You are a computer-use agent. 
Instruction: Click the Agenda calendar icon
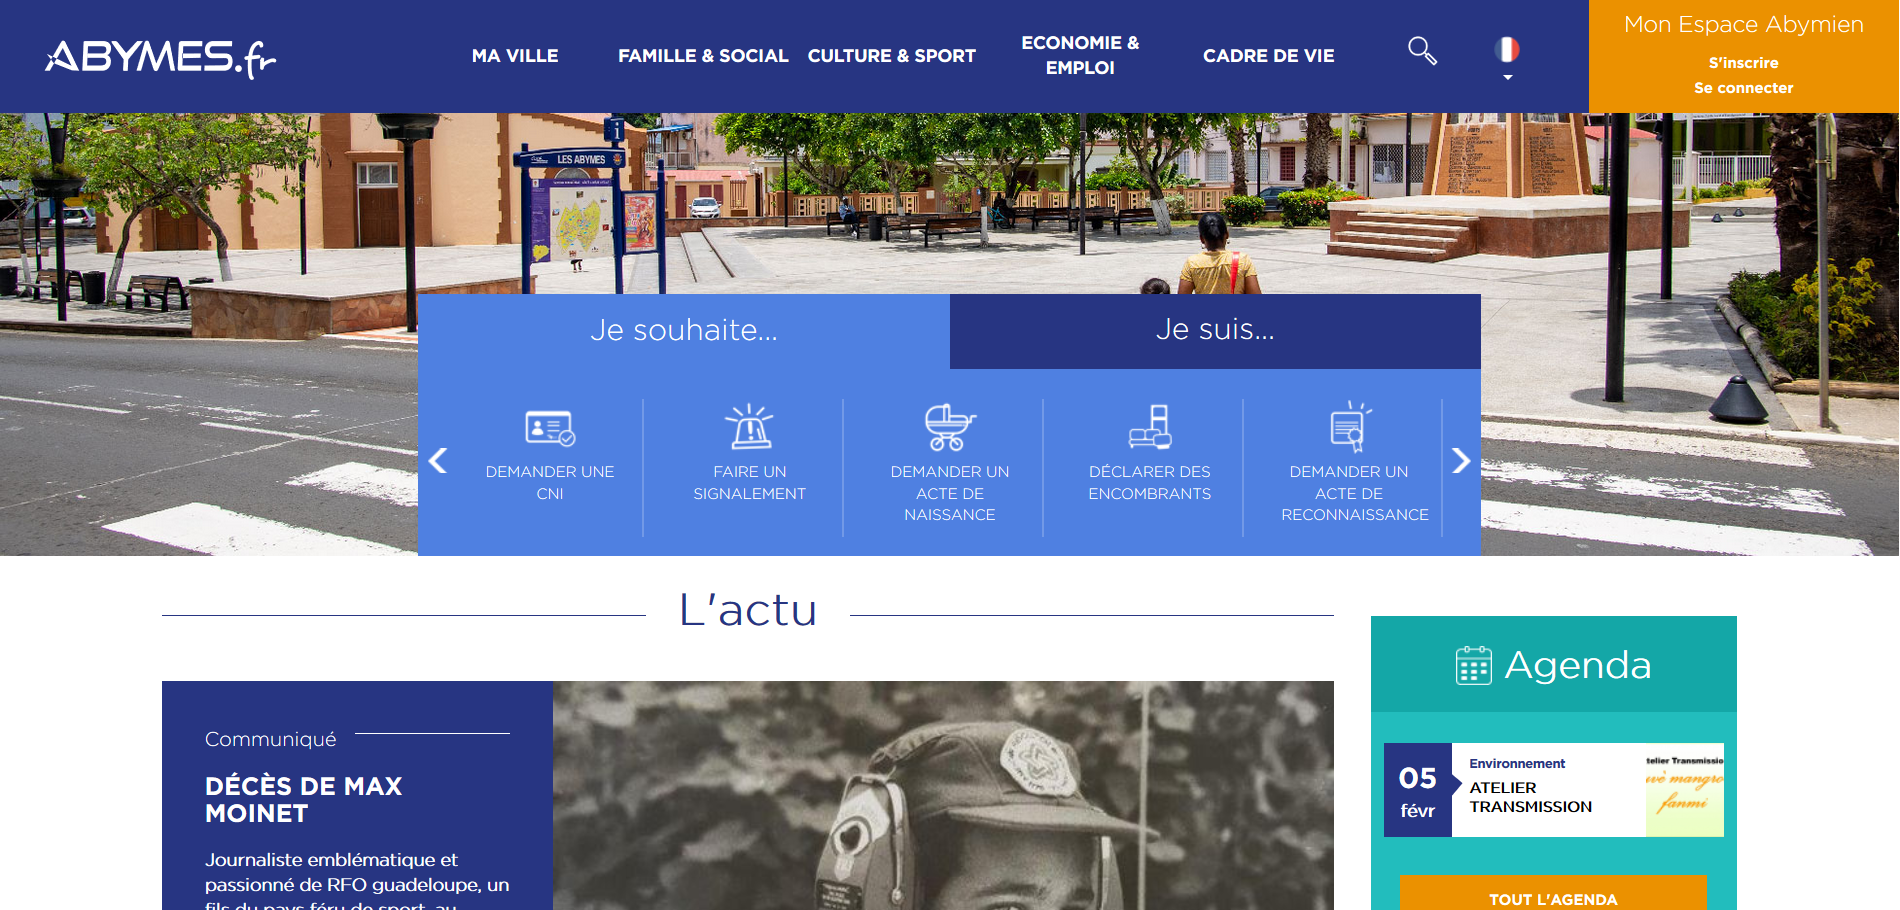(1473, 666)
